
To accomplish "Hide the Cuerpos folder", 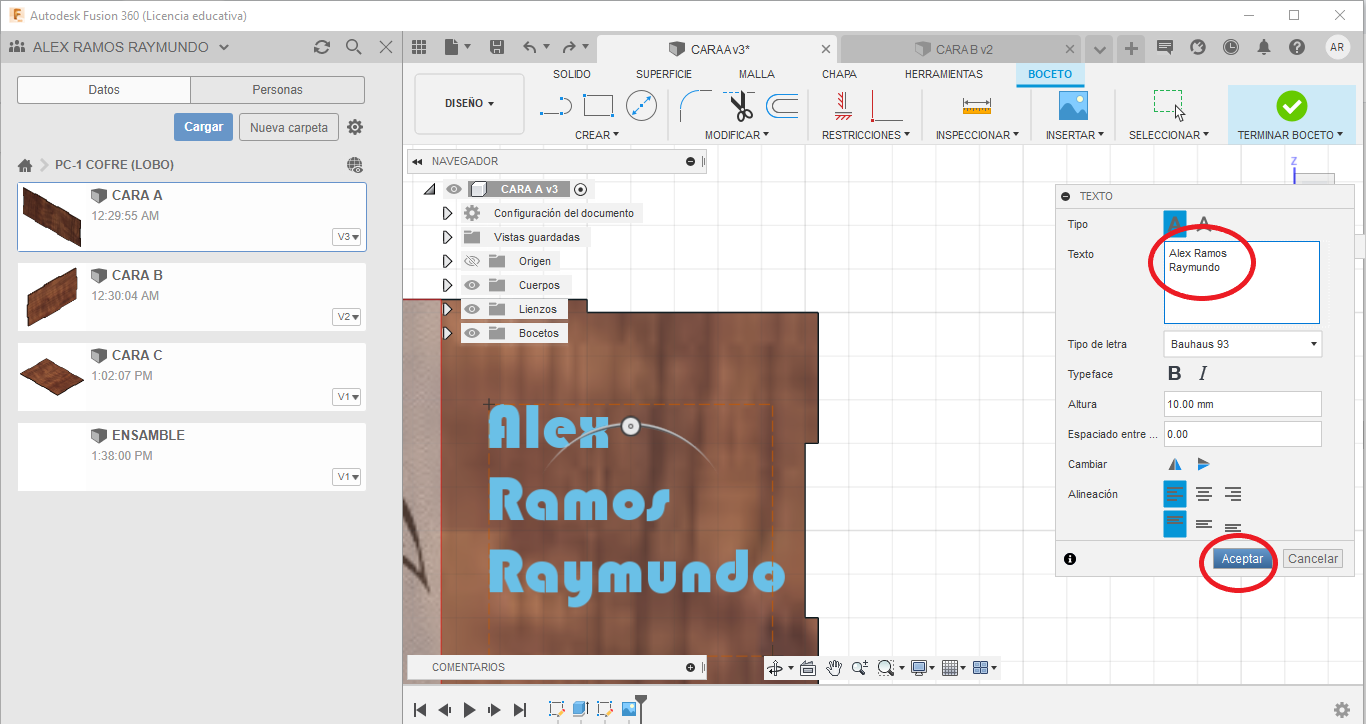I will pyautogui.click(x=473, y=285).
